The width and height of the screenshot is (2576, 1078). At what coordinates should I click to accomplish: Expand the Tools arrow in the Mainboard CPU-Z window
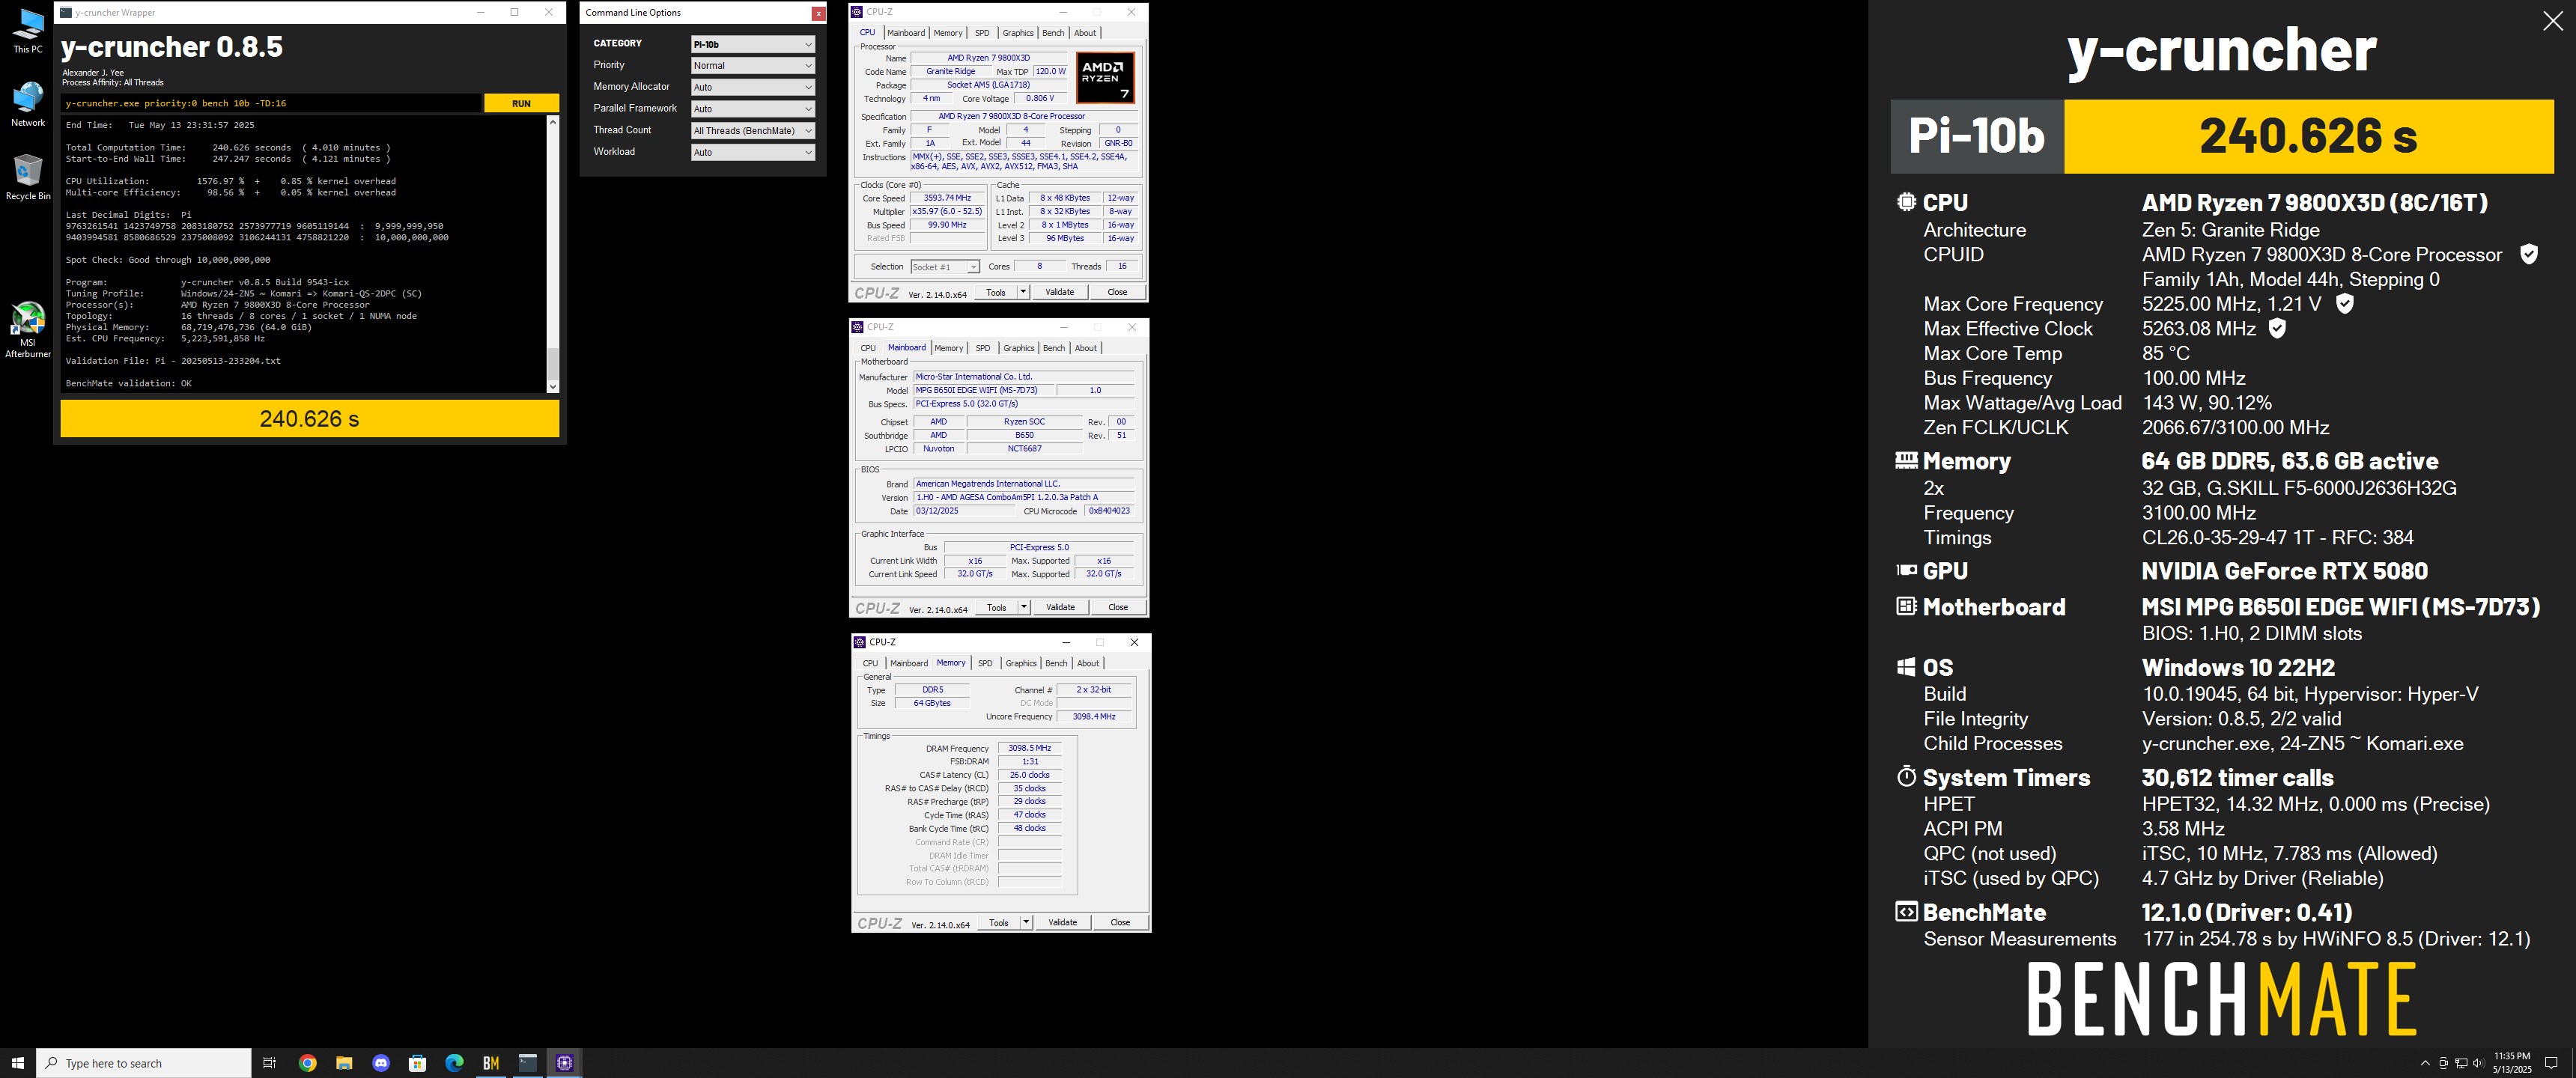pos(1024,607)
